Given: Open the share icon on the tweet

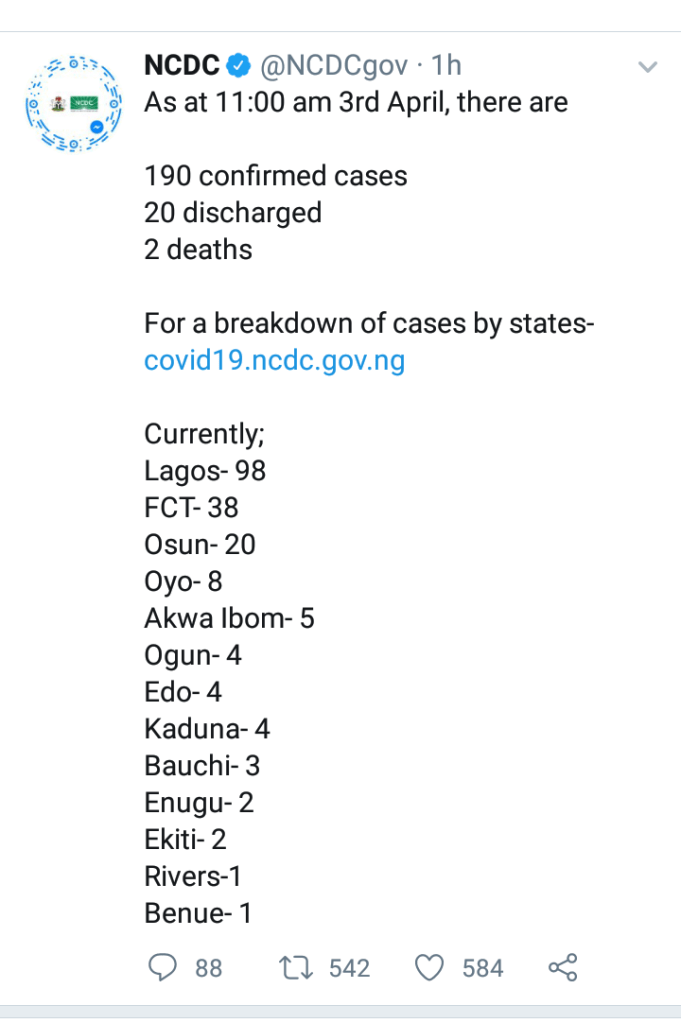Looking at the screenshot, I should coord(563,967).
